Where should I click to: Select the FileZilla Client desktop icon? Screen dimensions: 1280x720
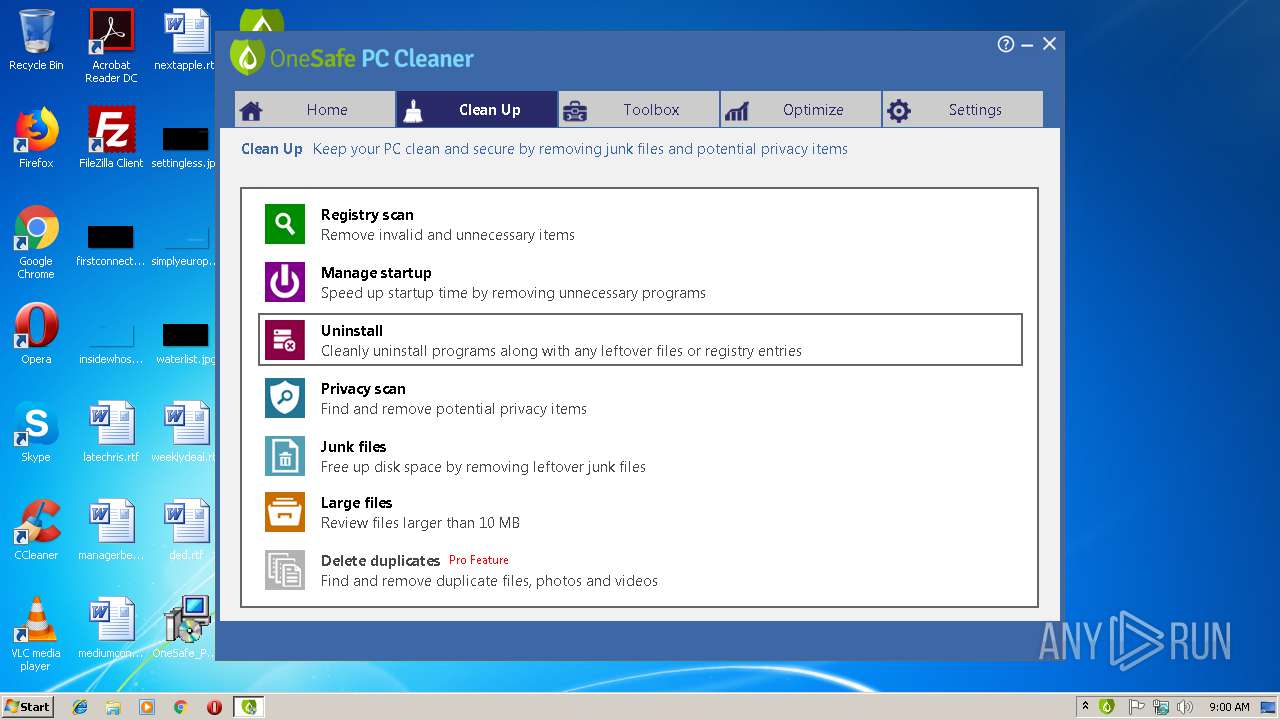tap(111, 138)
